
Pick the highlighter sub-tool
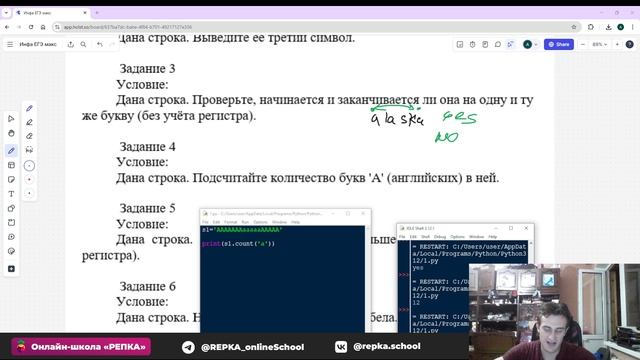(29, 122)
